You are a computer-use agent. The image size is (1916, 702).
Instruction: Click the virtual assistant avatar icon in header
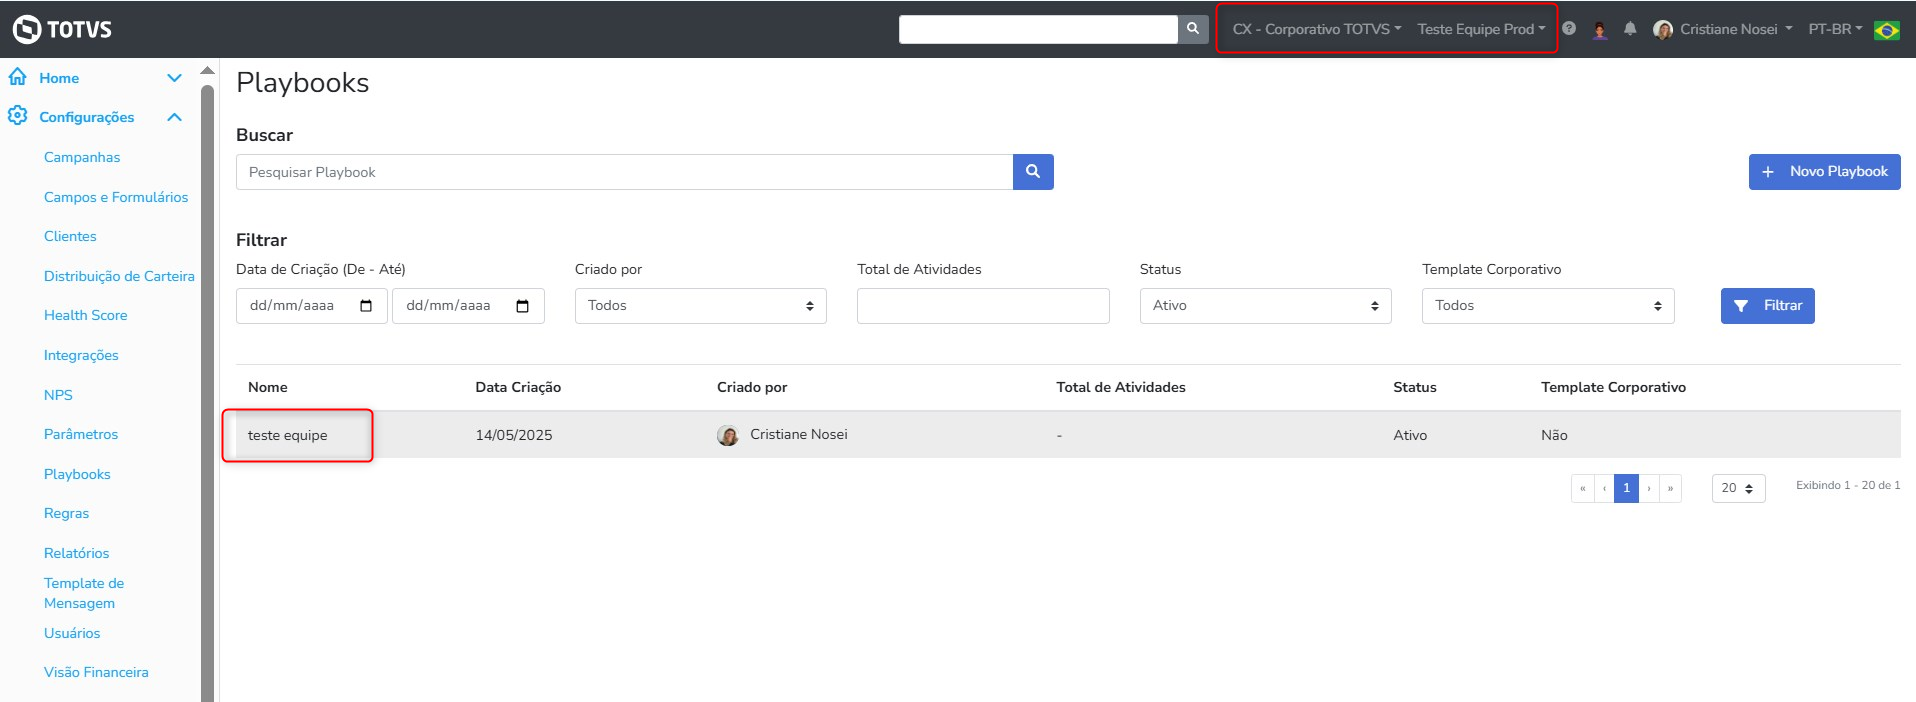[1600, 30]
